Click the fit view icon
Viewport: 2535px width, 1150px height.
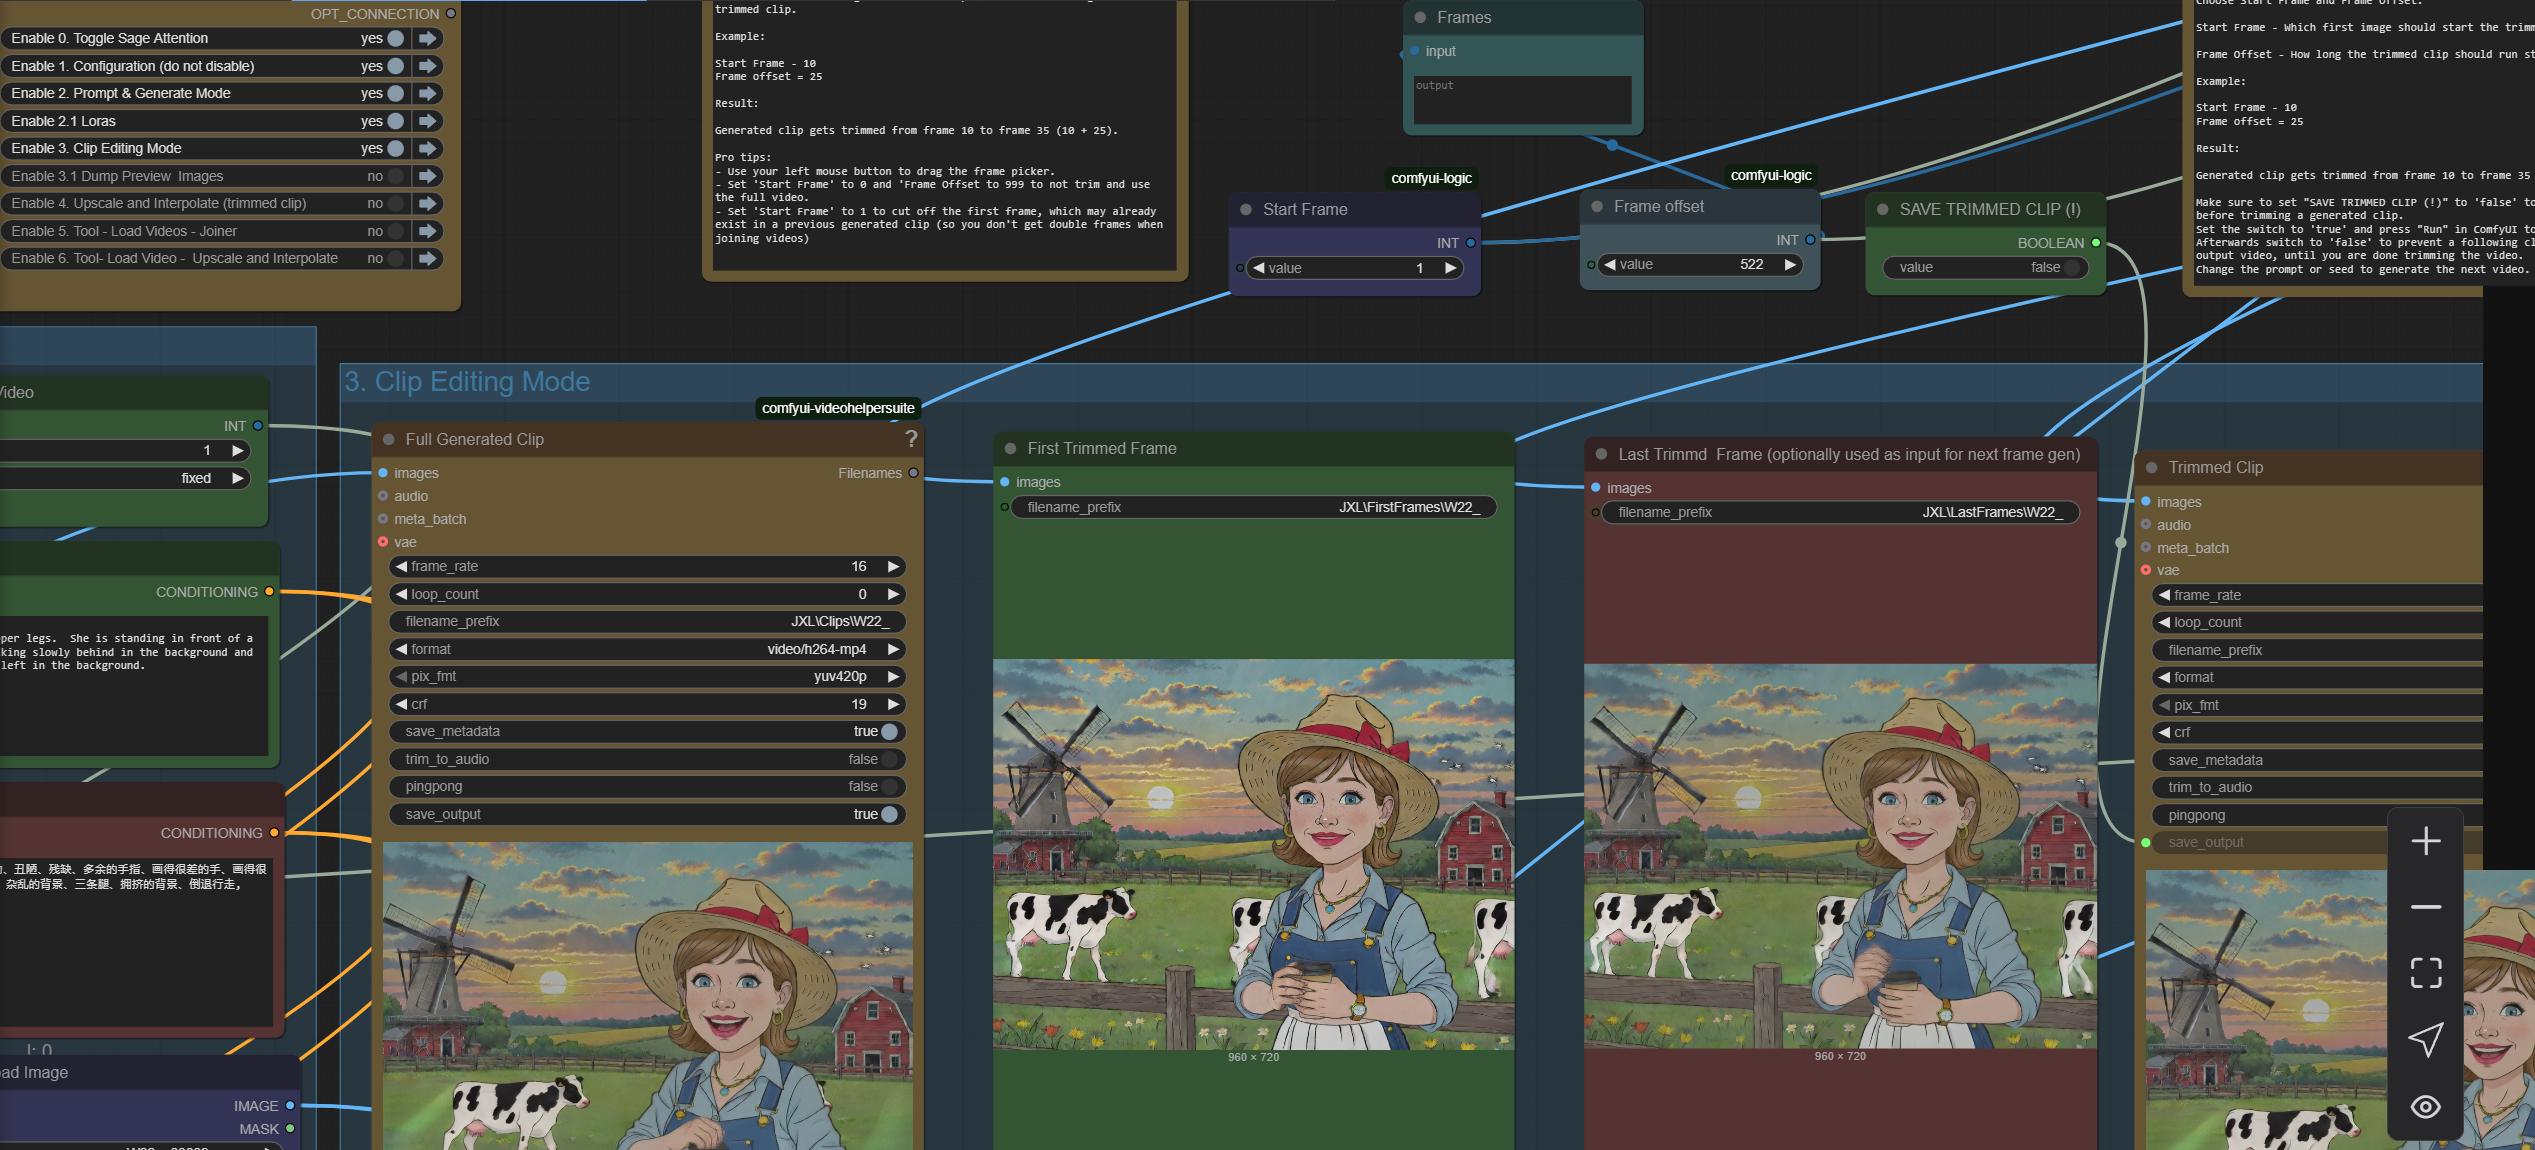2425,973
